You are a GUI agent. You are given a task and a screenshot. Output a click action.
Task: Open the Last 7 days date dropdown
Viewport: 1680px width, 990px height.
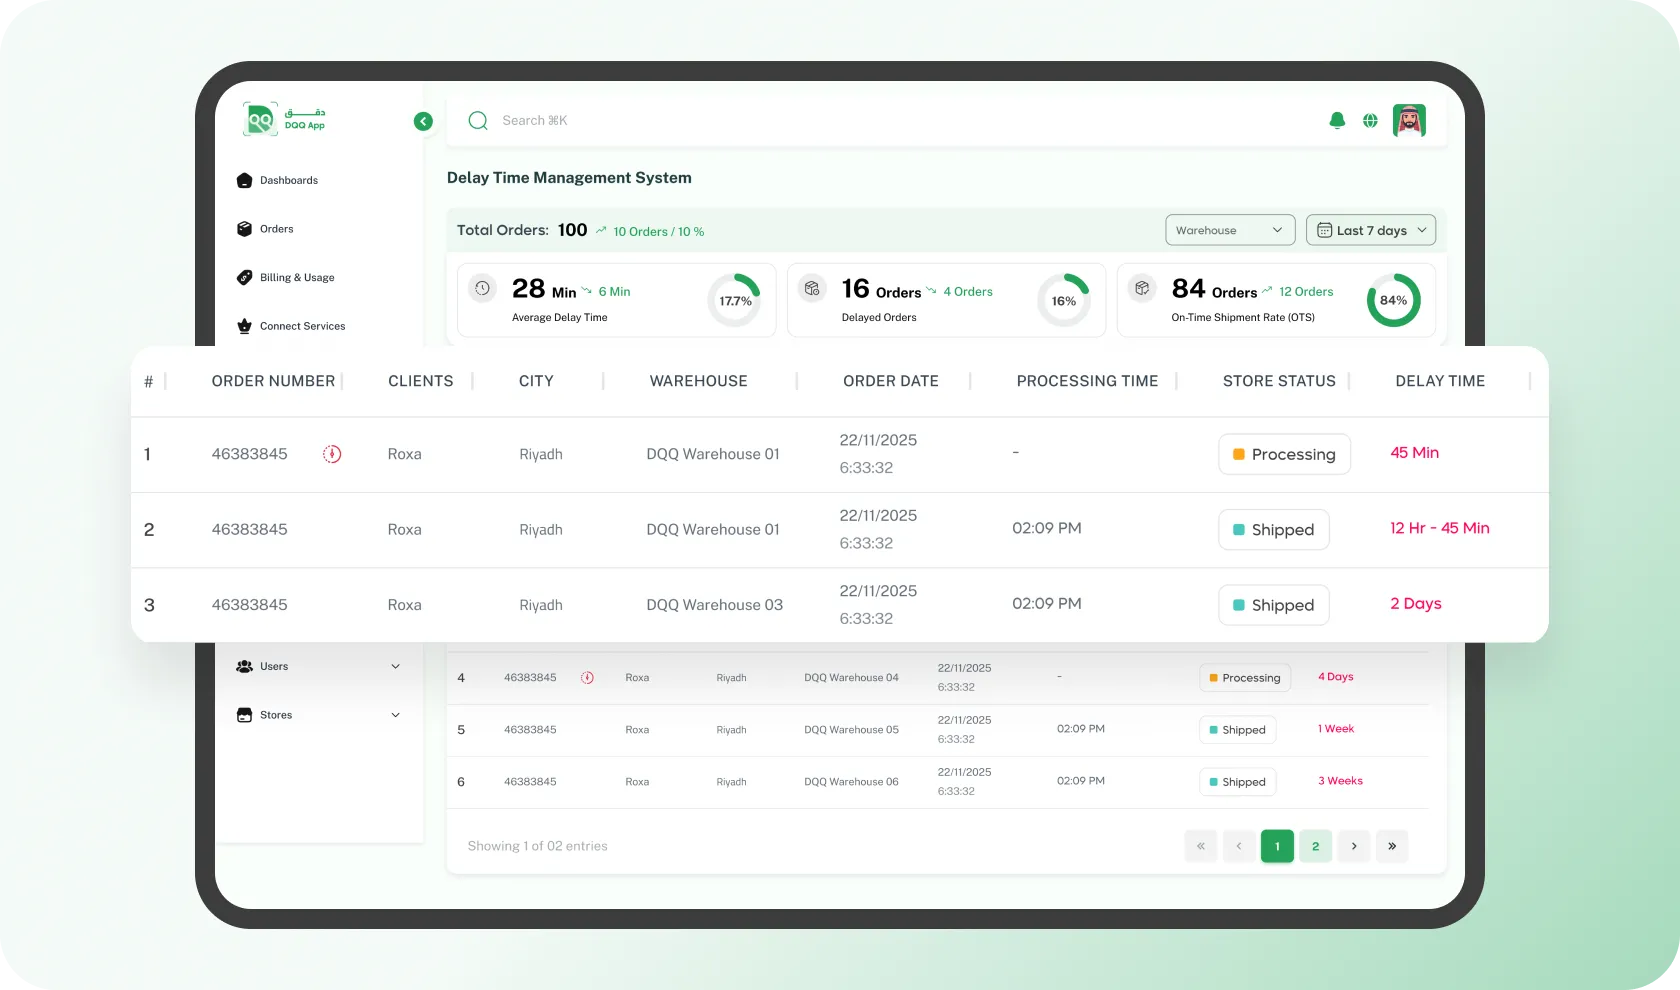[x=1370, y=230]
